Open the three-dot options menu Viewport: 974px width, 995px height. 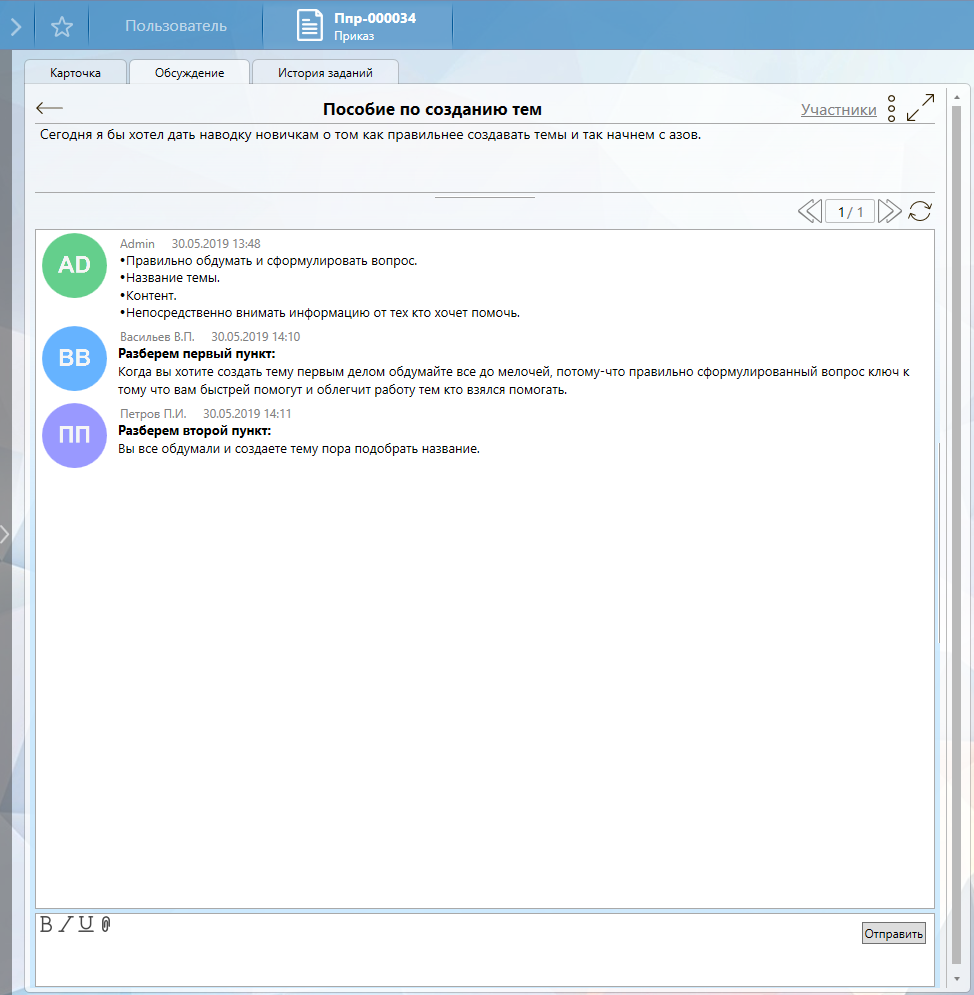coord(891,109)
